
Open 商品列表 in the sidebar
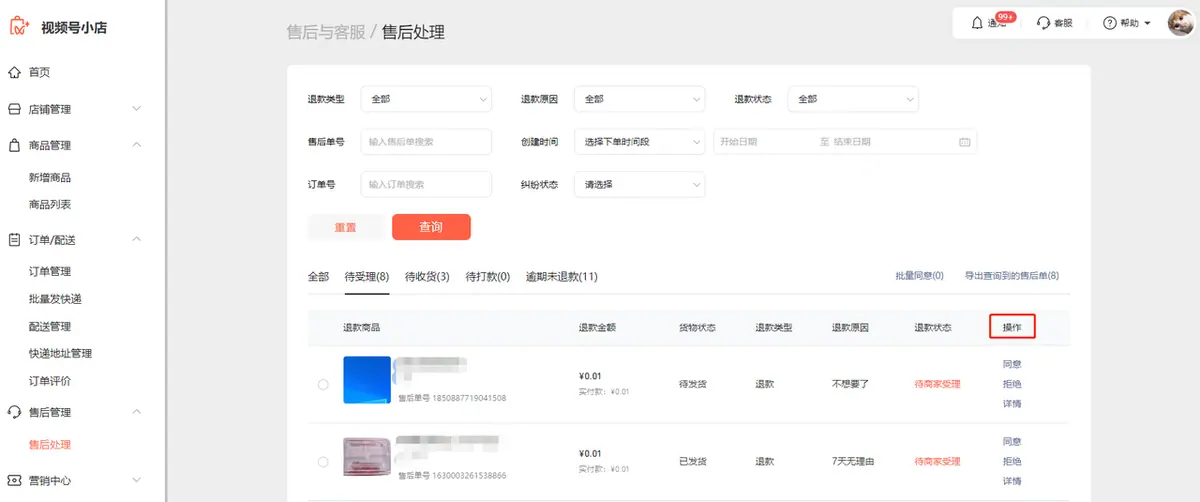coord(50,205)
